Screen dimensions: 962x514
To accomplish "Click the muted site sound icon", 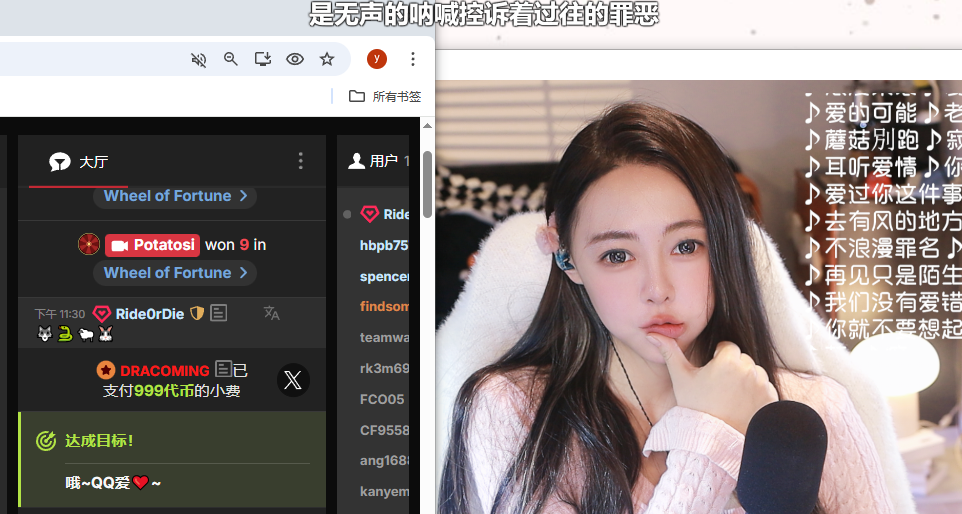I will pos(199,59).
